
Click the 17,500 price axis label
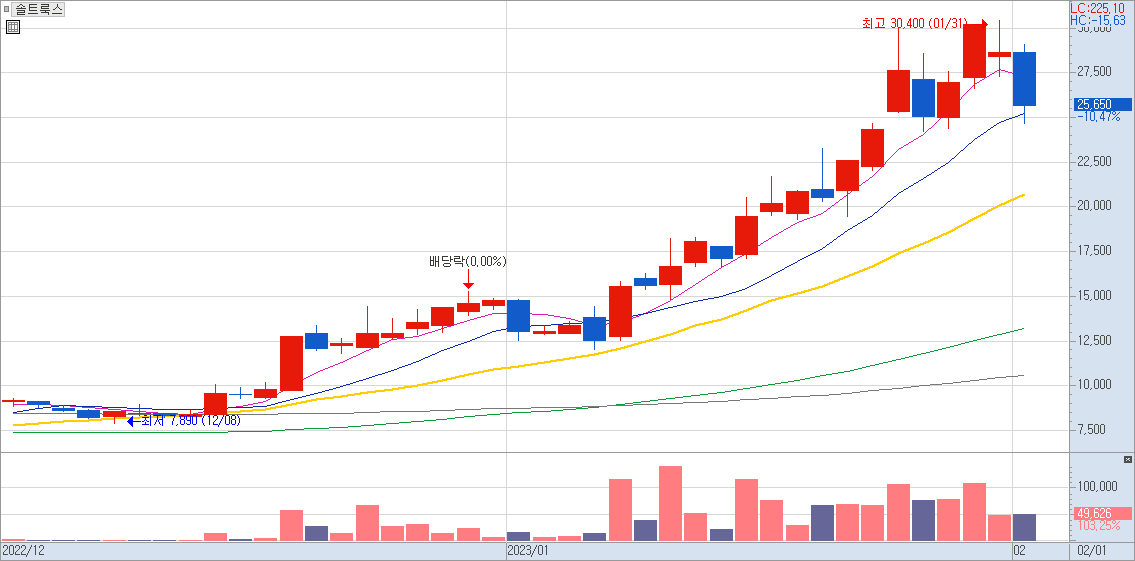pos(1094,251)
